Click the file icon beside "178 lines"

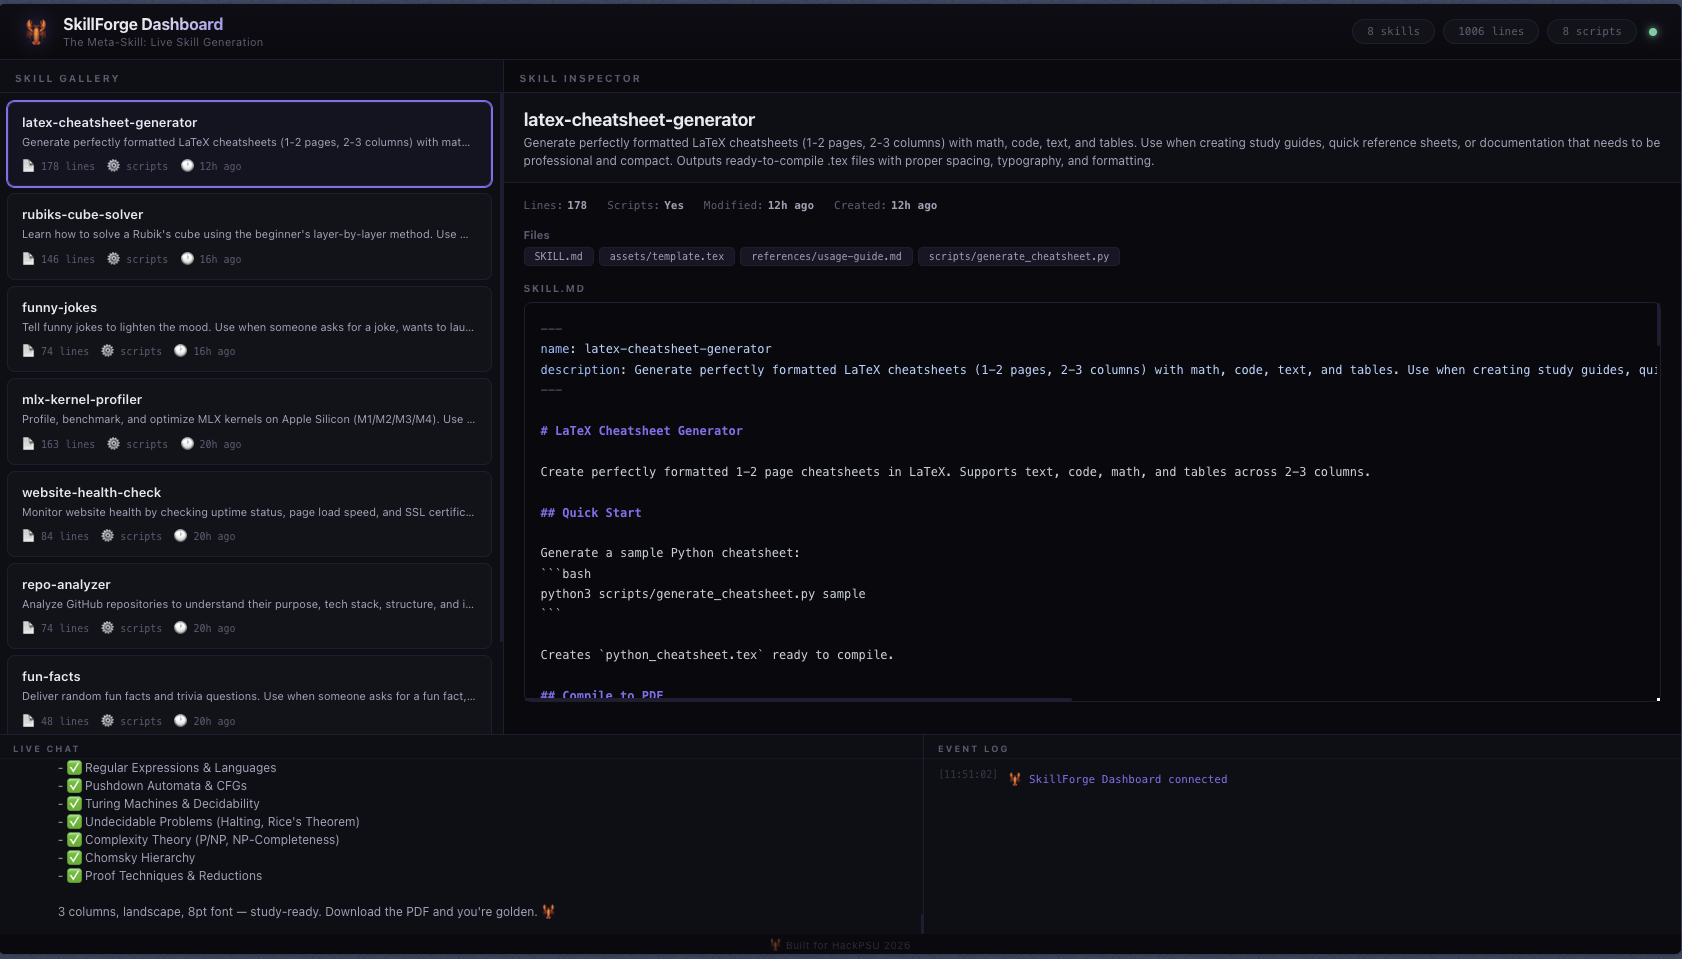point(28,166)
